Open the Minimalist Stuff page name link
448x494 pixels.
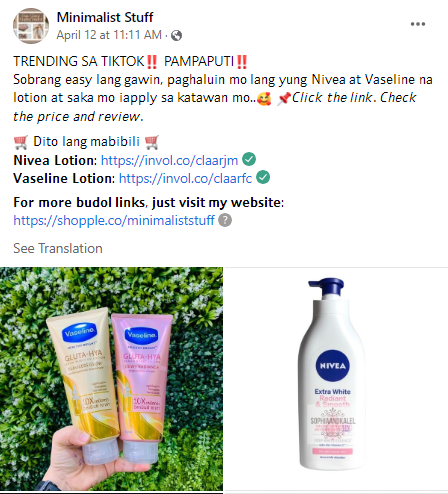[105, 17]
